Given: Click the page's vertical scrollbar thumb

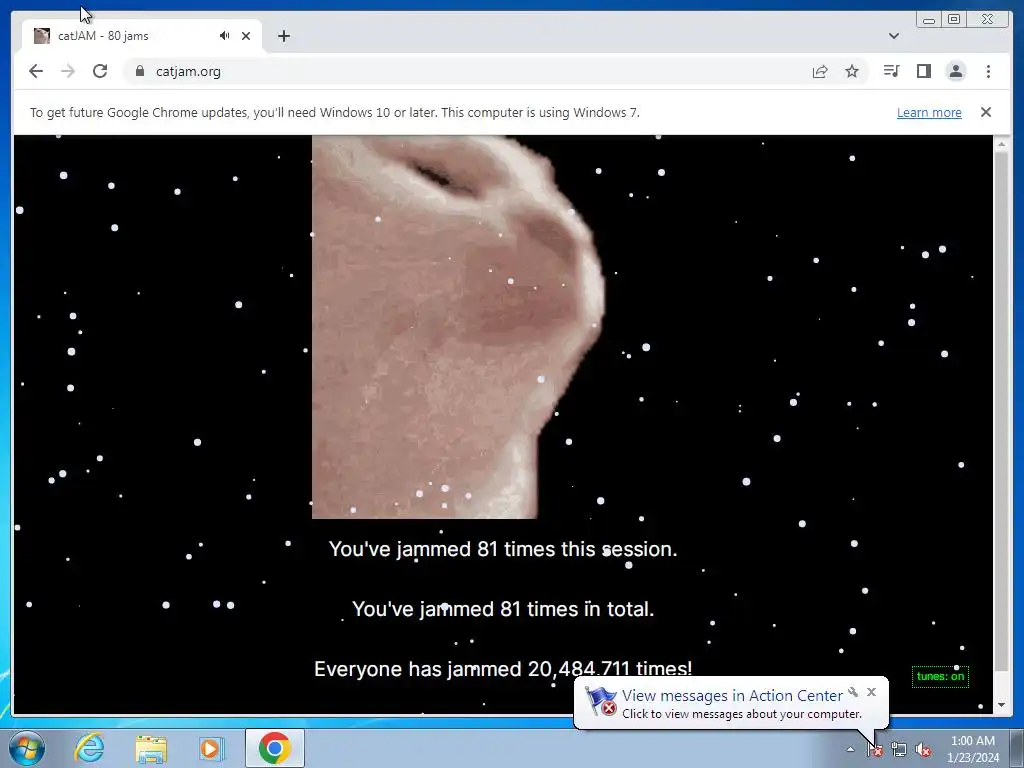Looking at the screenshot, I should [1001, 412].
